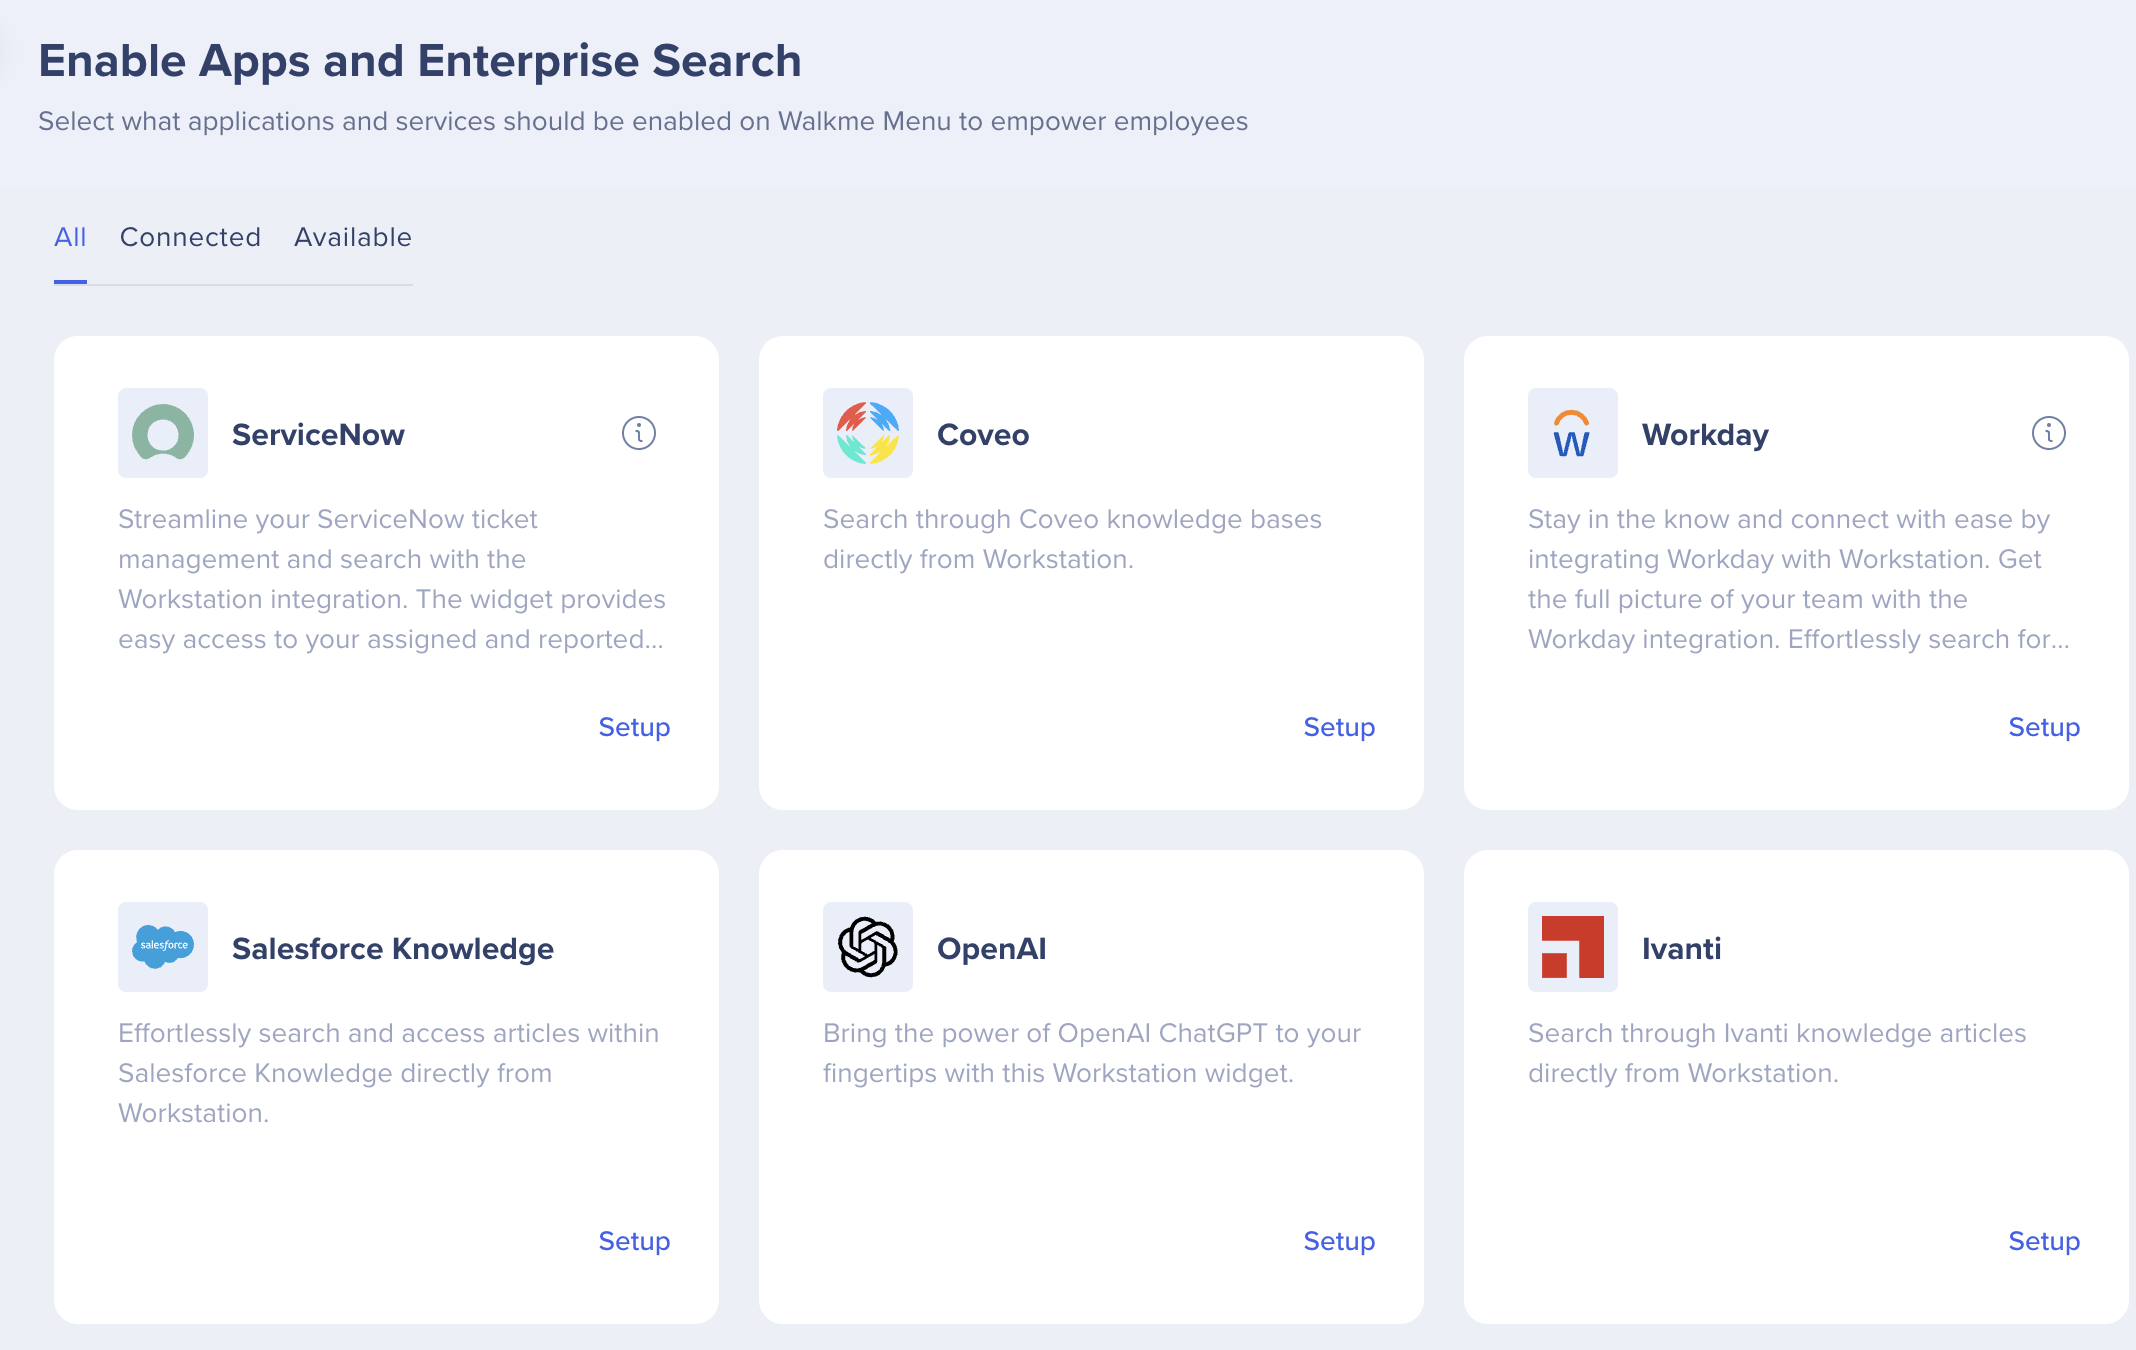Click Setup on the ServiceNow card
2136x1350 pixels.
[634, 727]
